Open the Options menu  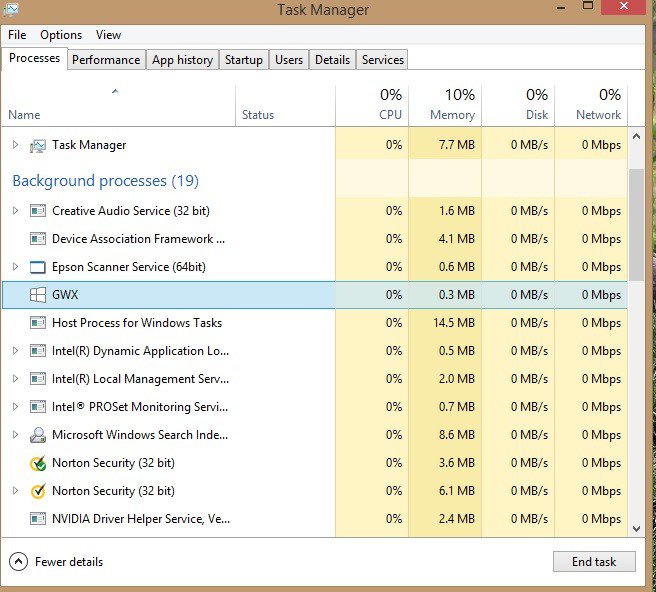click(x=61, y=35)
